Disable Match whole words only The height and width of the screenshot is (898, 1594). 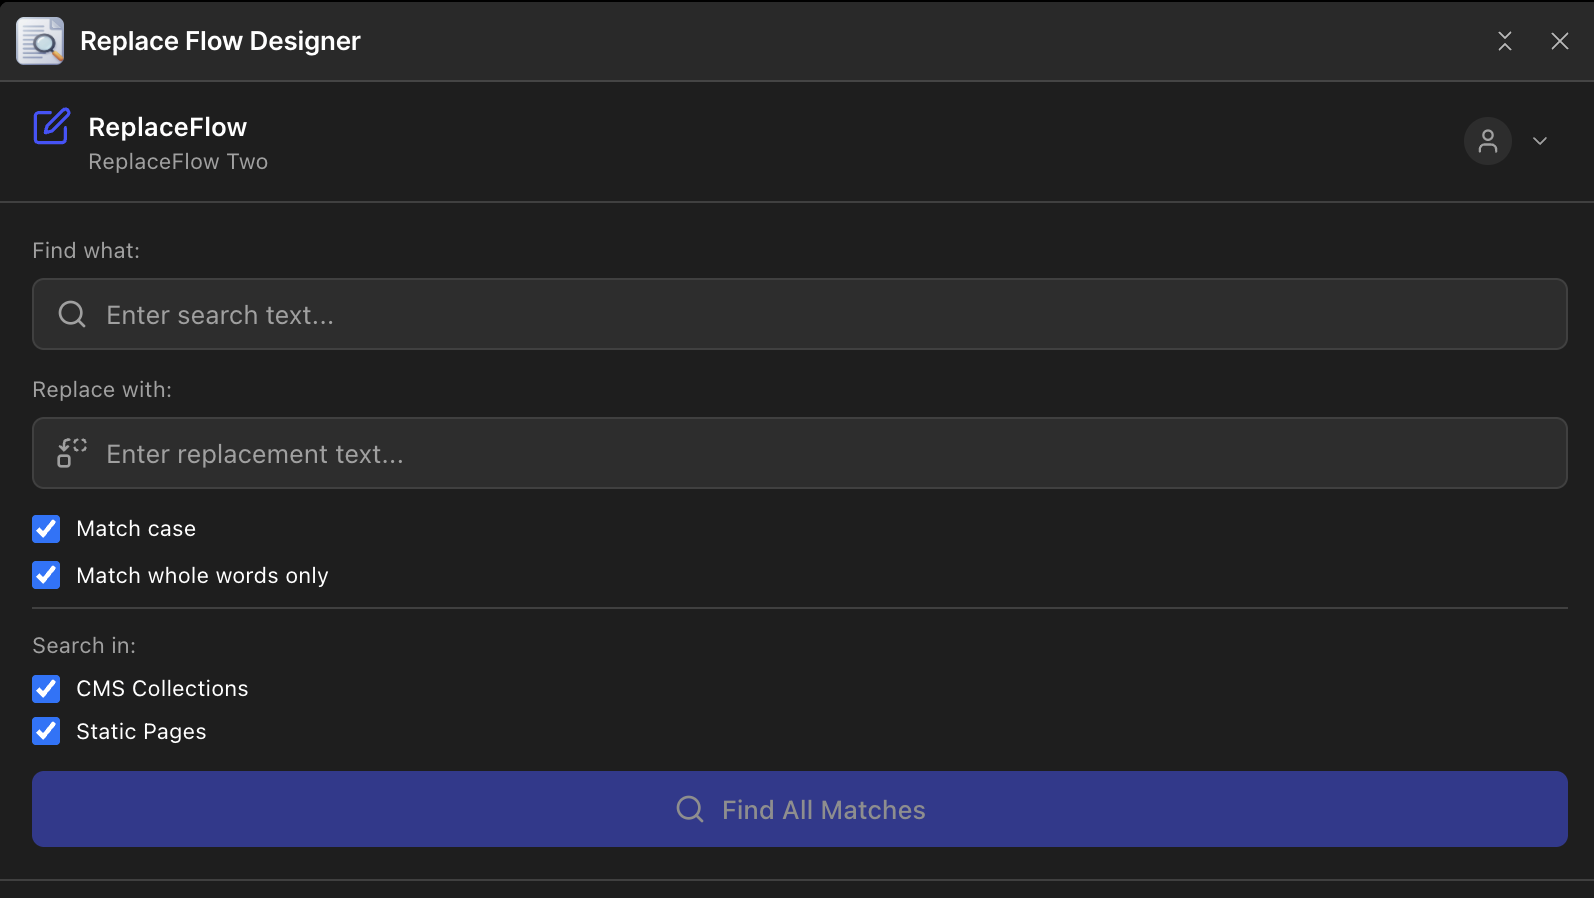[x=46, y=575]
